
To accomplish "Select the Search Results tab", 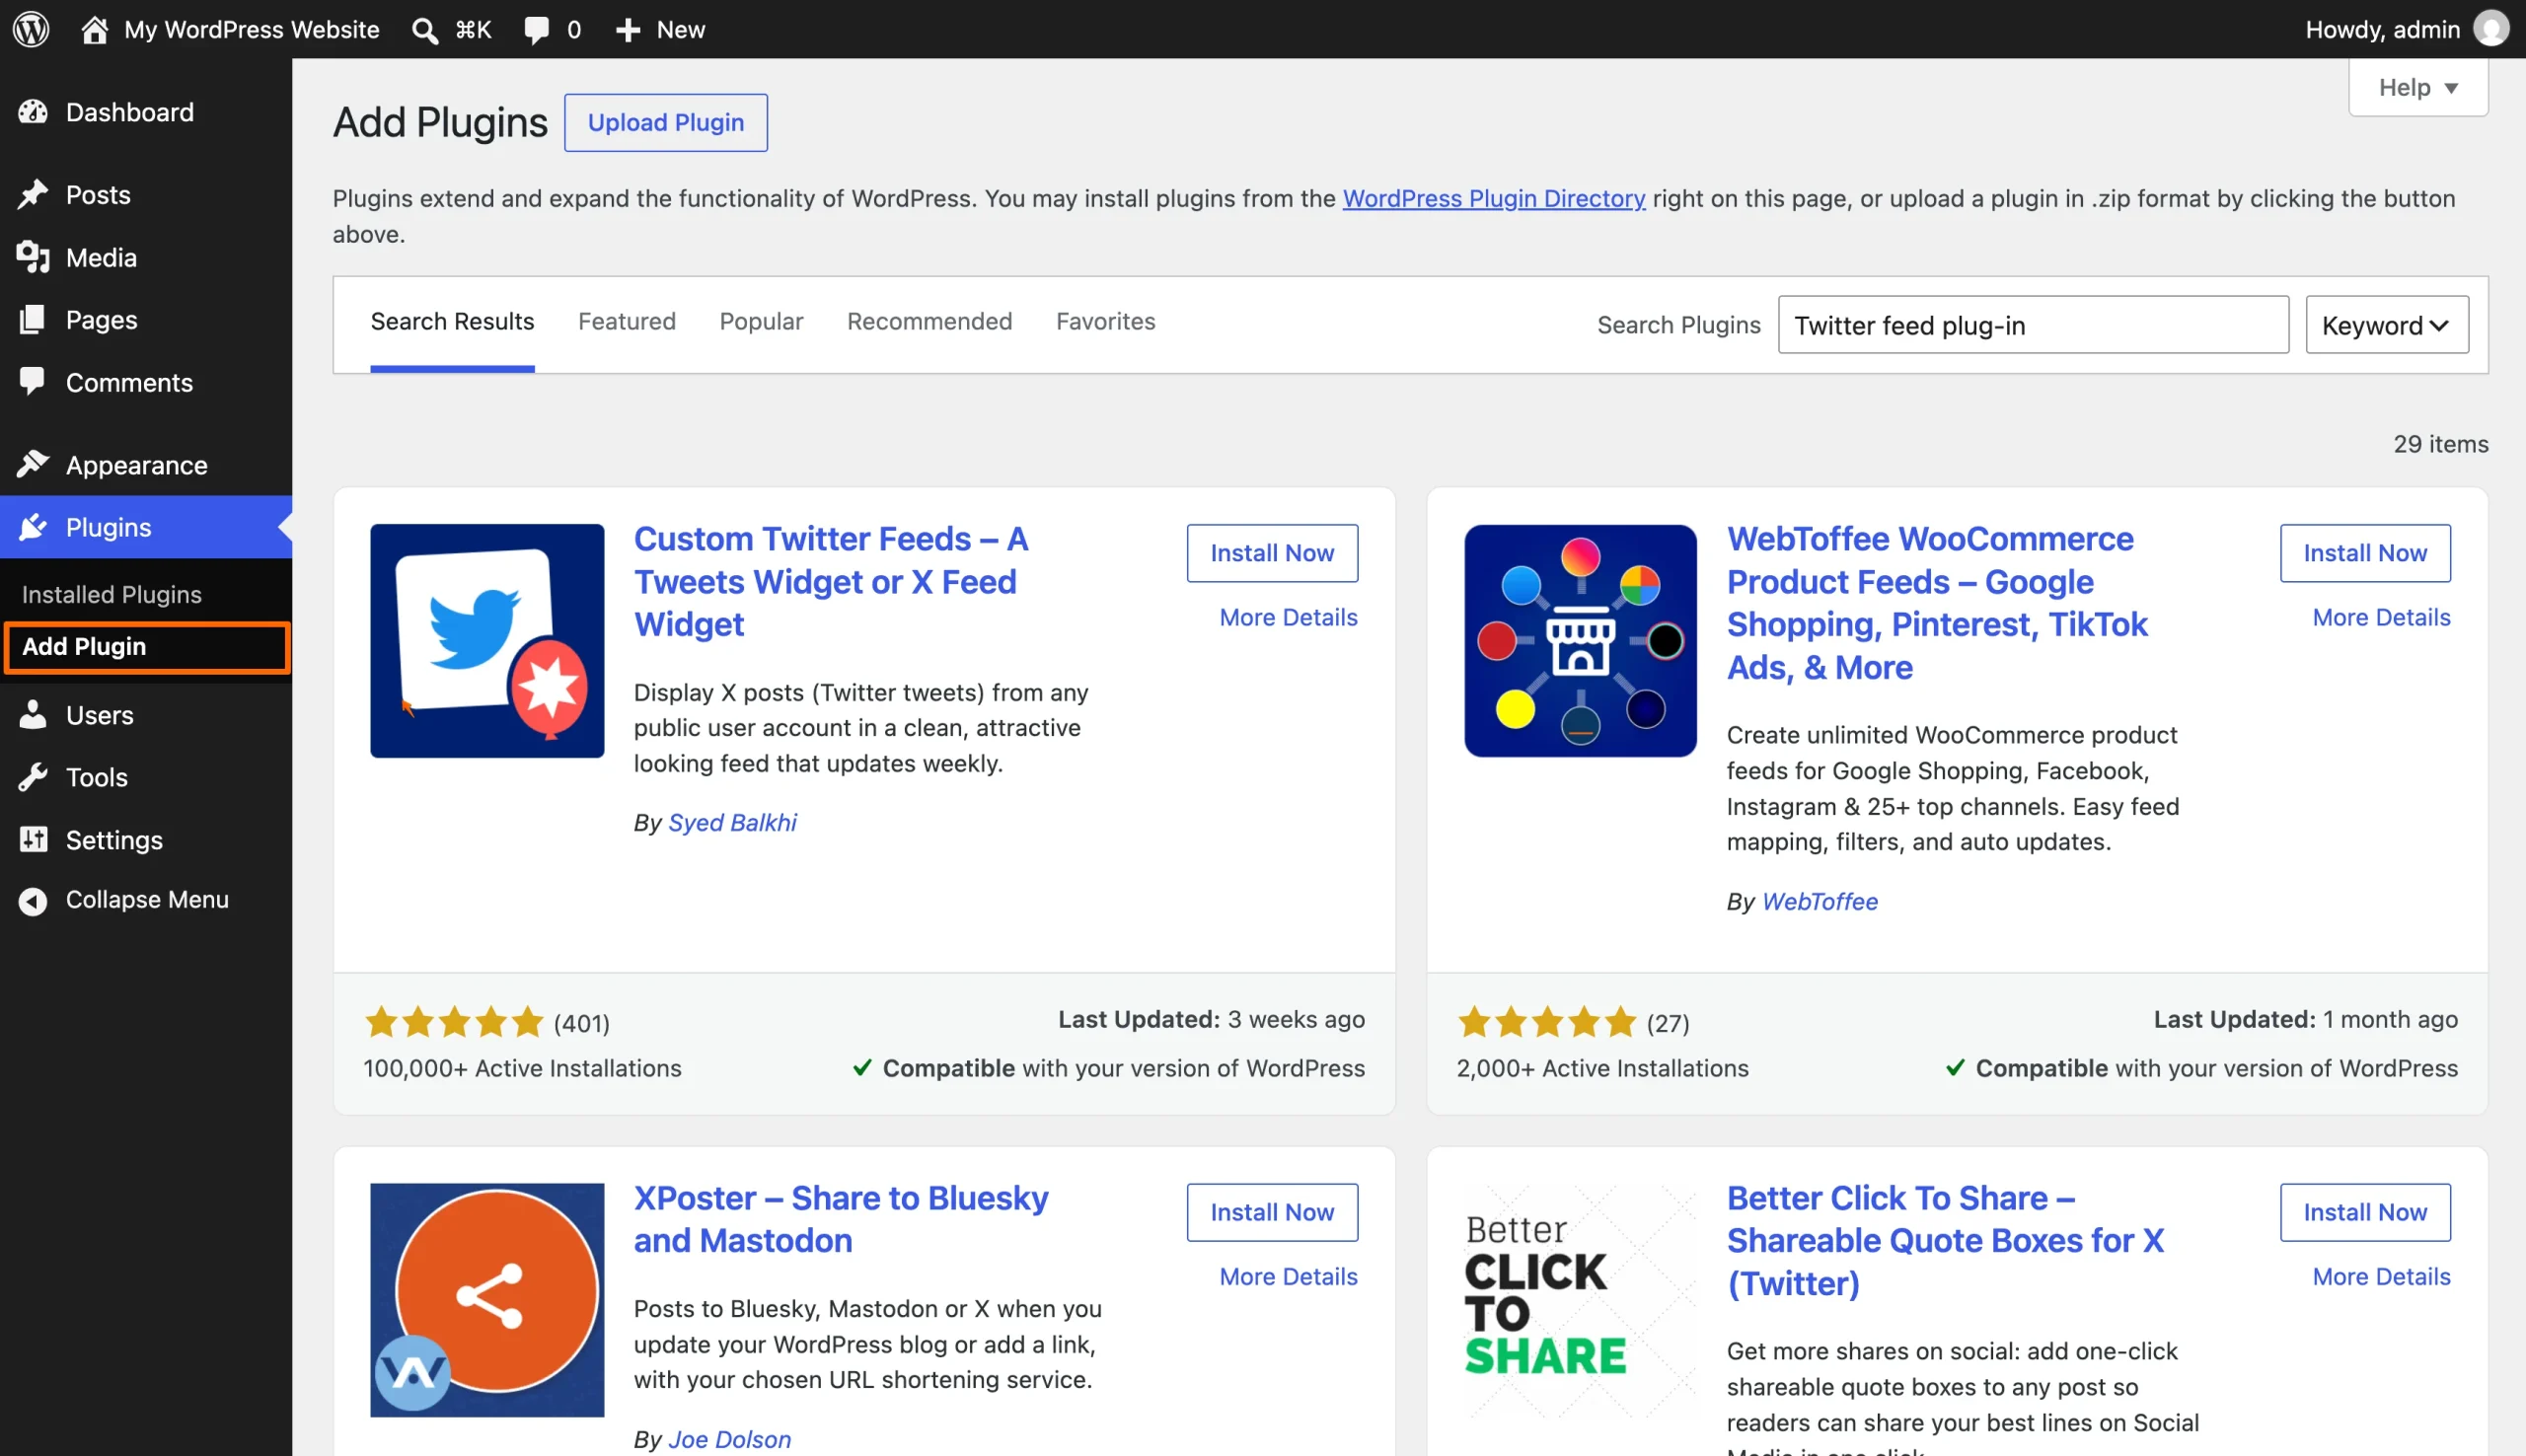I will [x=452, y=321].
